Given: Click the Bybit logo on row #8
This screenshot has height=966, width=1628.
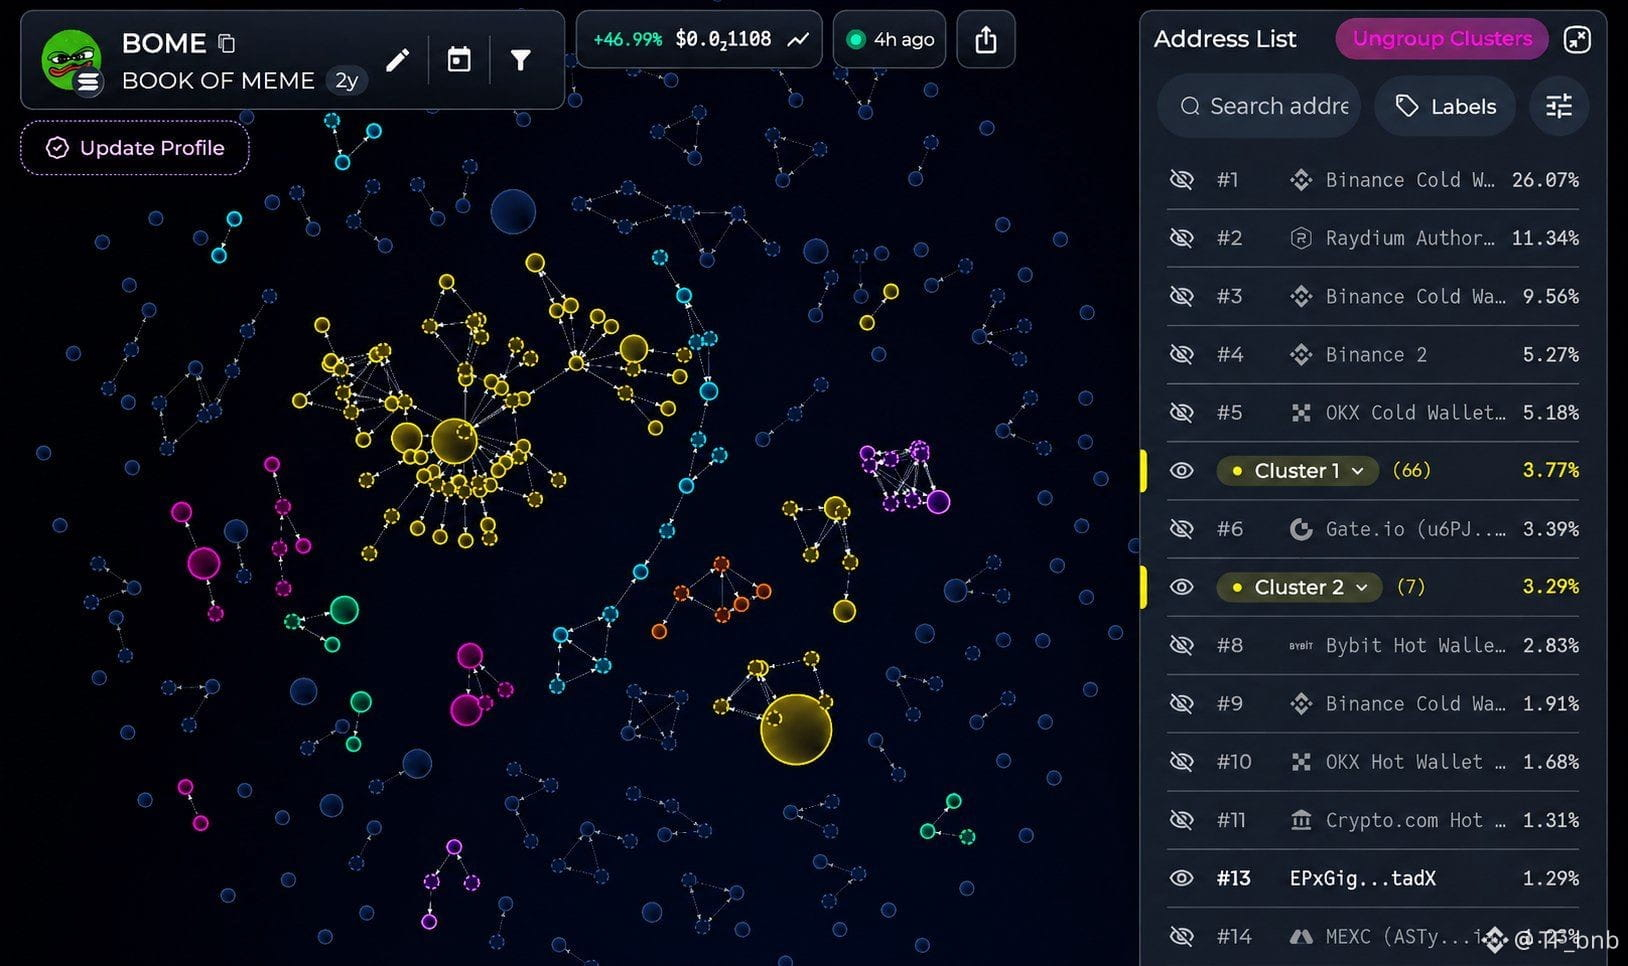Looking at the screenshot, I should (x=1300, y=646).
